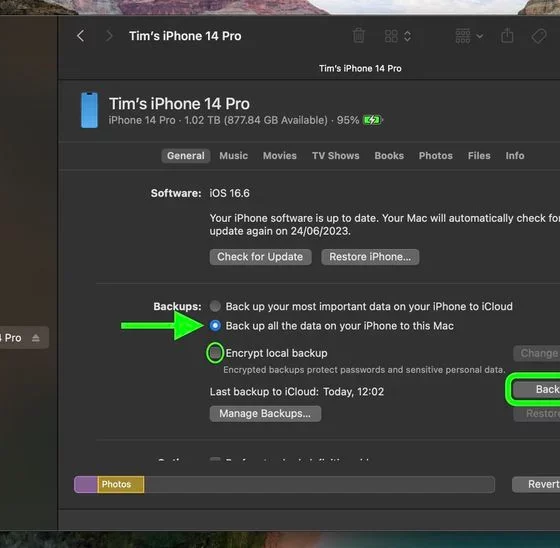Screen dimensions: 560x548
Task: Open view options up-down chevron selector
Action: (x=408, y=36)
